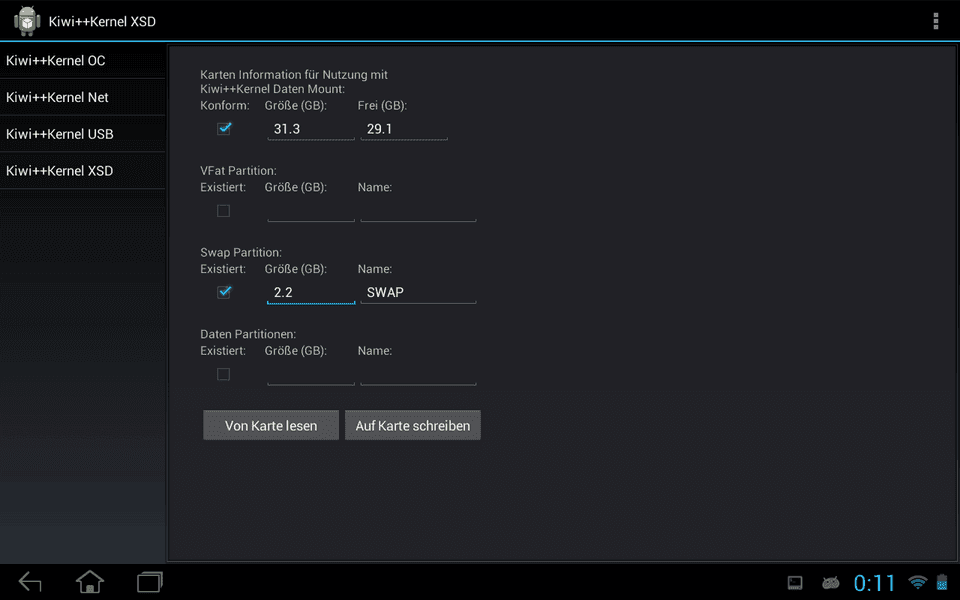
Task: Focus the Frei field showing 29.1
Action: tap(404, 129)
